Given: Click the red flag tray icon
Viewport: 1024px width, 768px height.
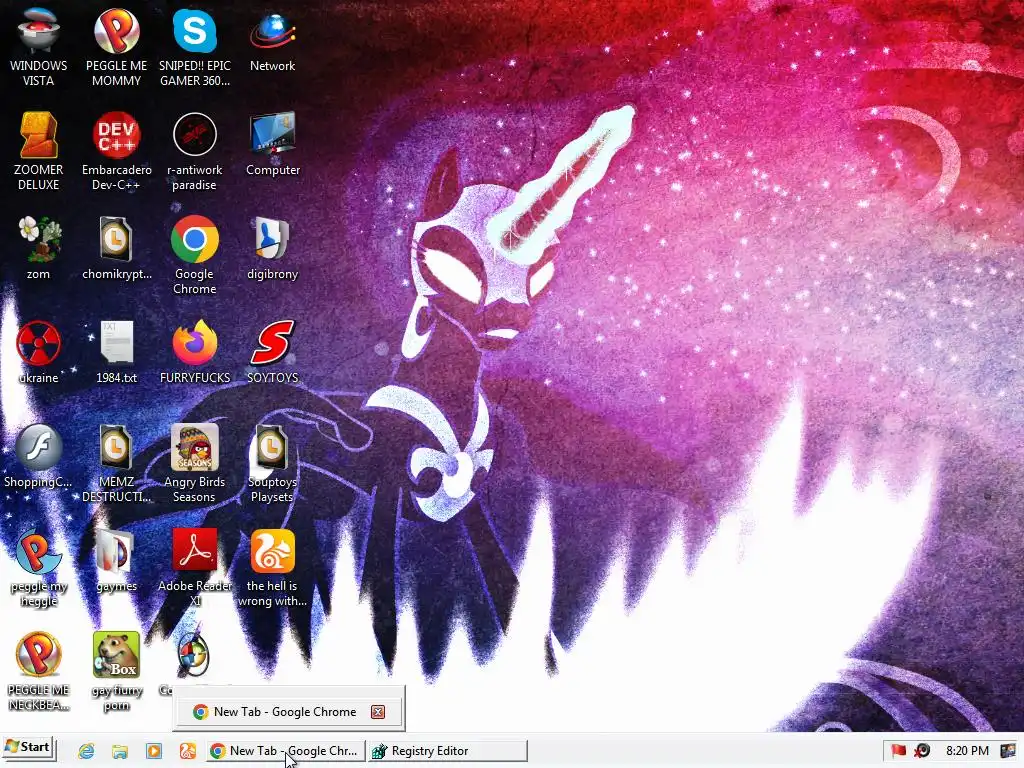Looking at the screenshot, I should click(x=899, y=751).
